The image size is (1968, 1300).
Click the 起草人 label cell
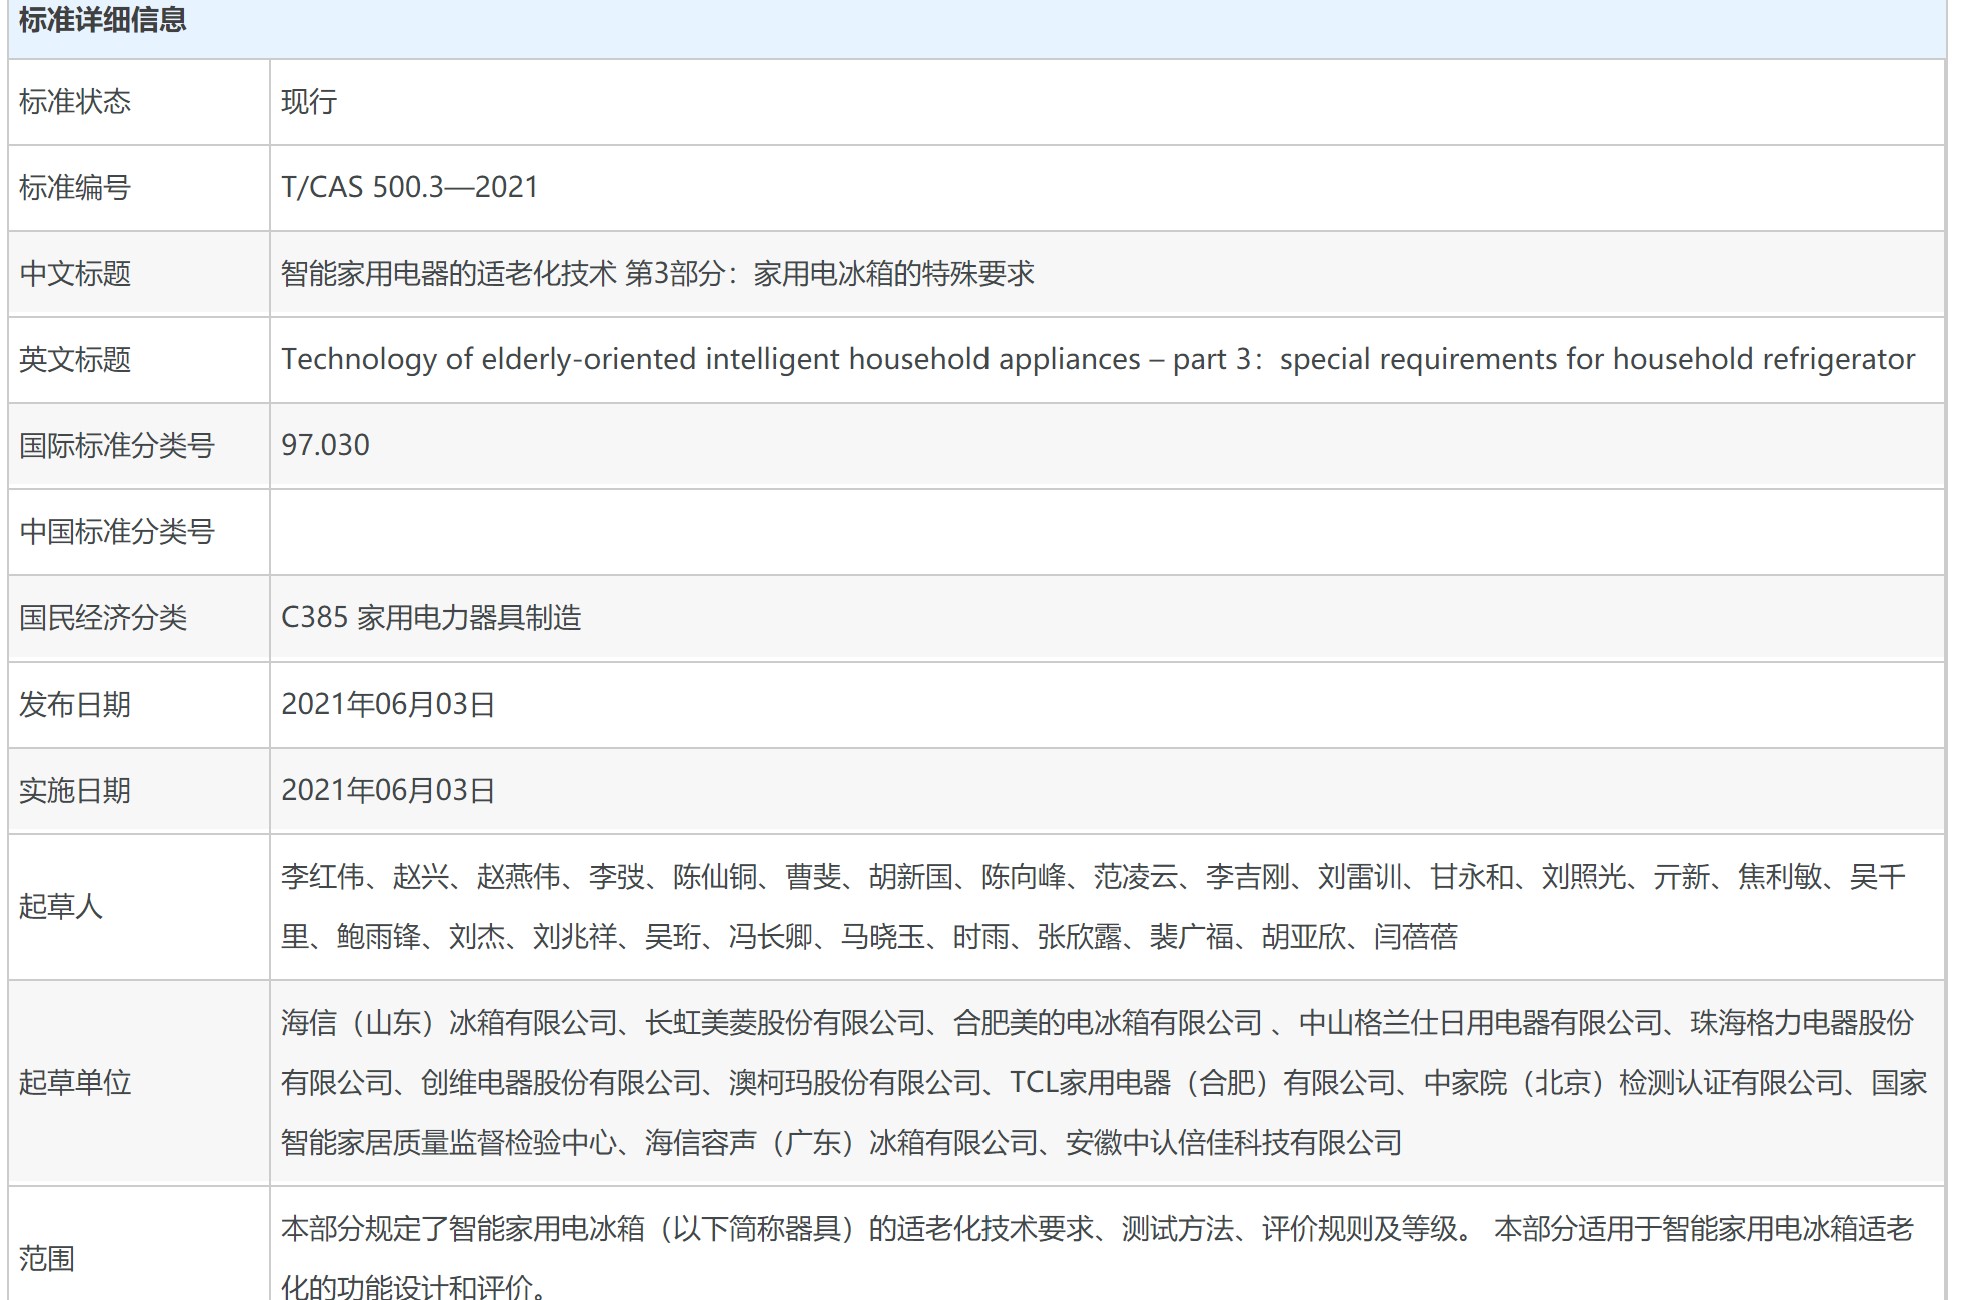point(61,907)
